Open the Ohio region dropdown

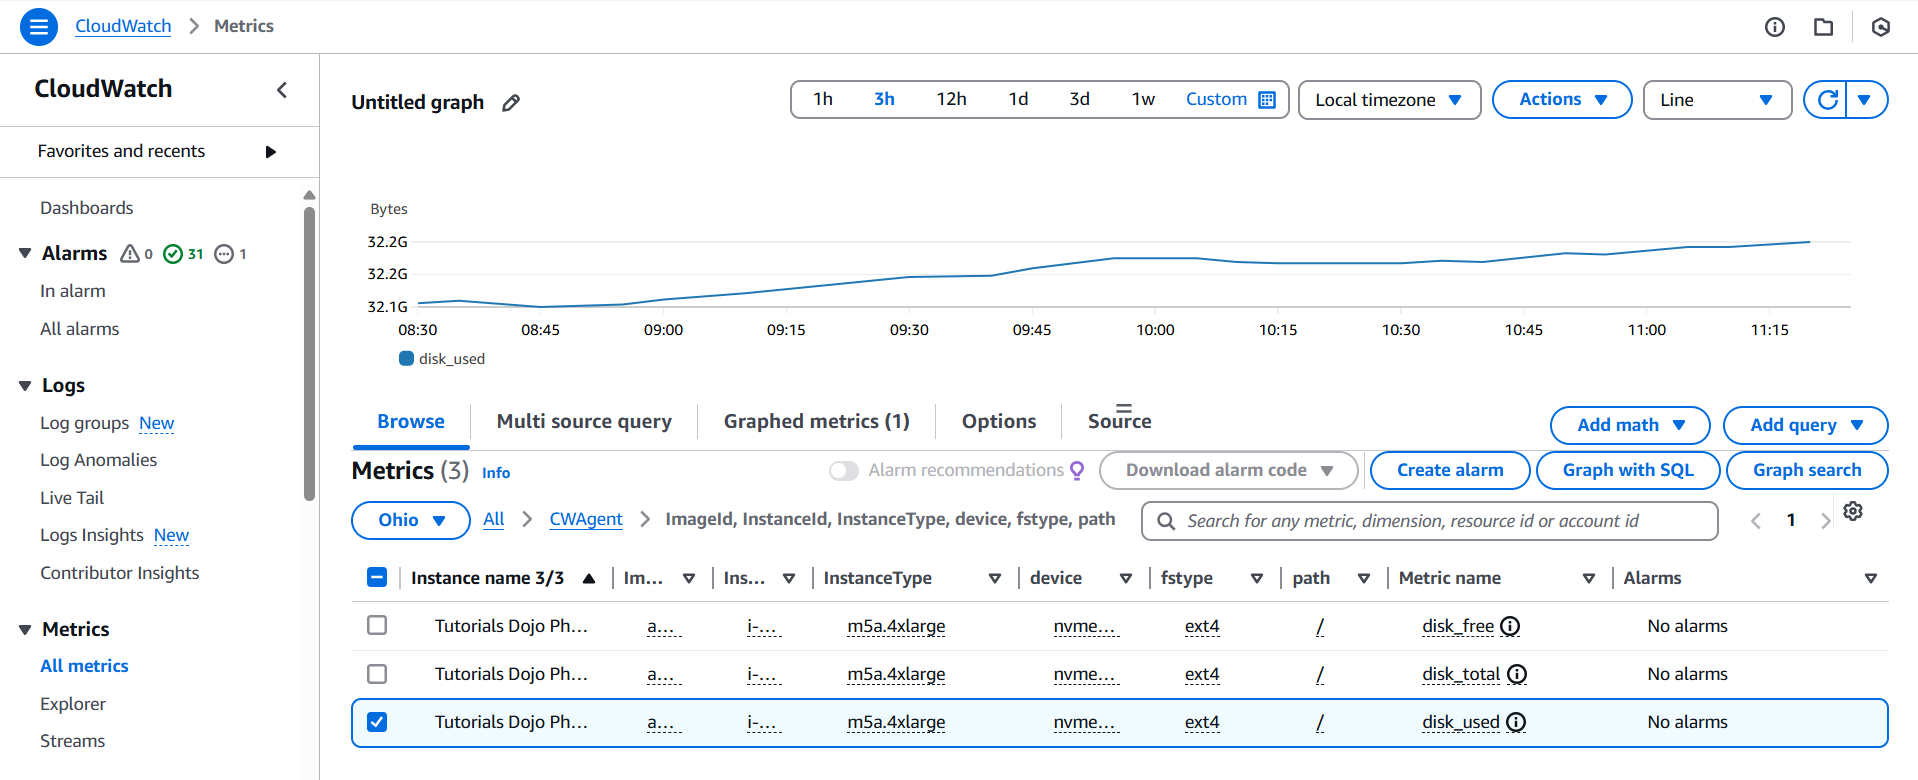[x=411, y=520]
